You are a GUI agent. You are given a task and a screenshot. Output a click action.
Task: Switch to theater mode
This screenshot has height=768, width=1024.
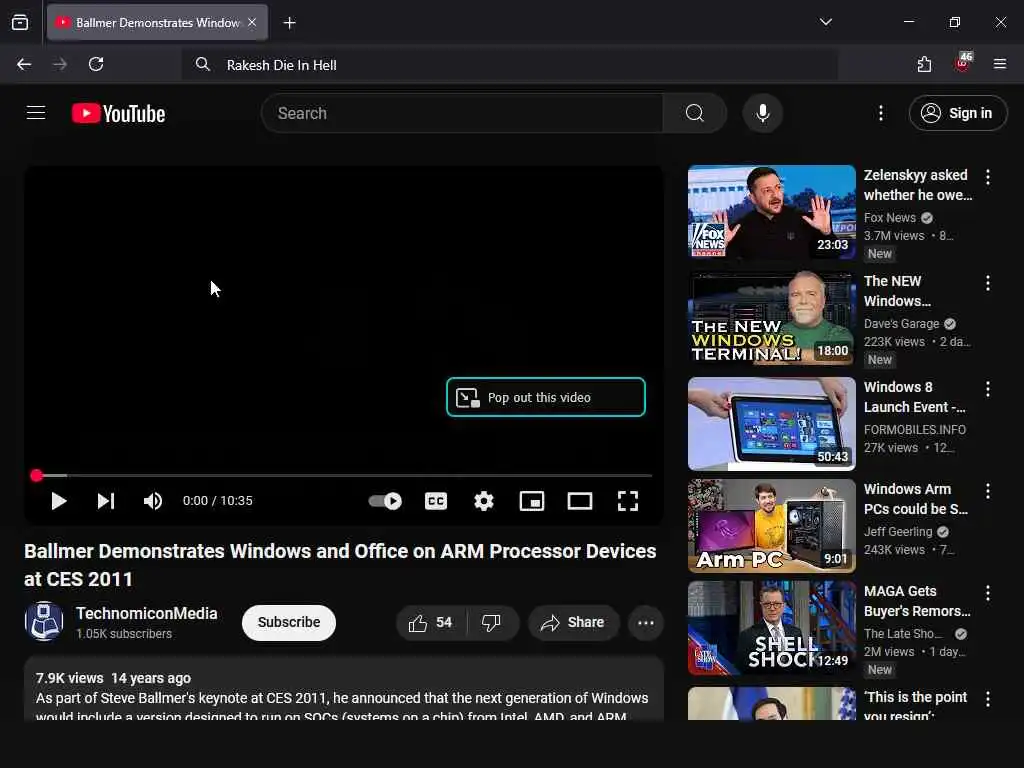coord(580,501)
